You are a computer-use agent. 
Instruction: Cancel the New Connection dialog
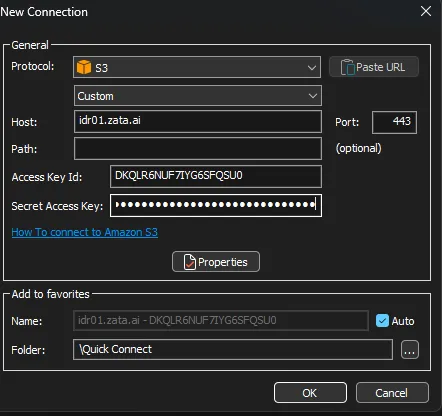(392, 393)
